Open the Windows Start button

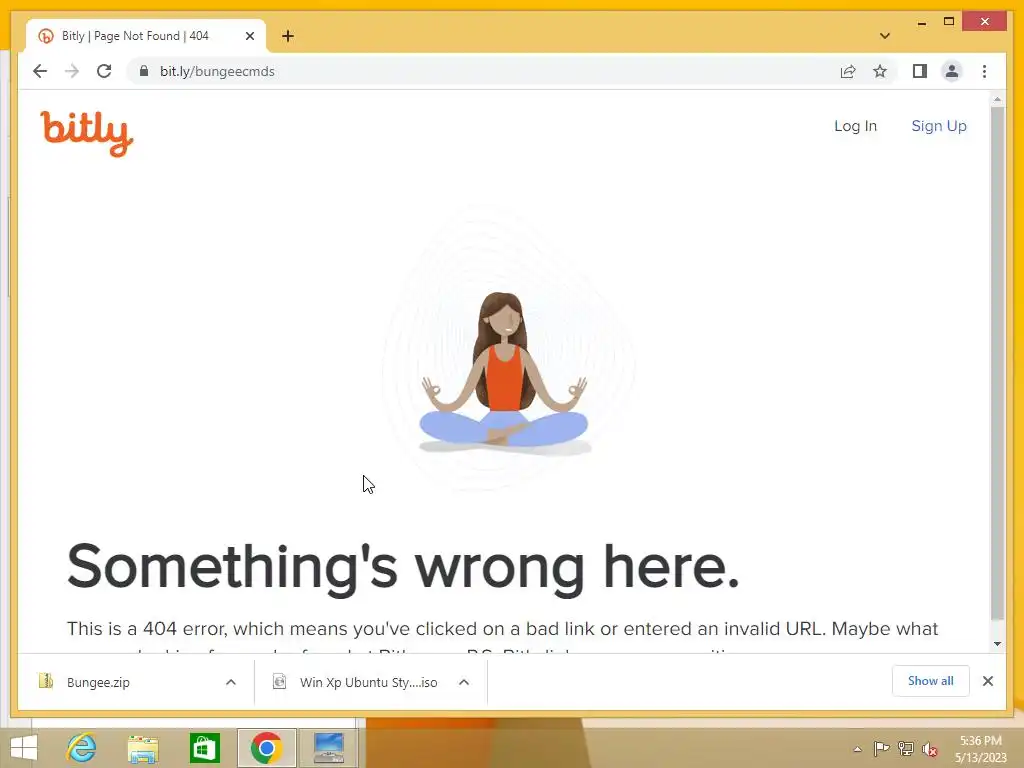click(24, 748)
